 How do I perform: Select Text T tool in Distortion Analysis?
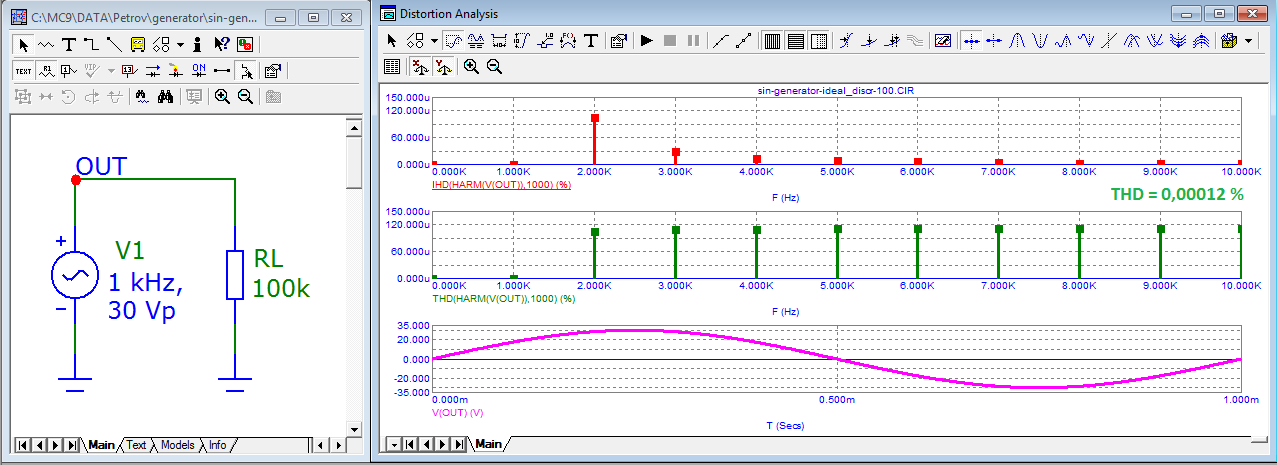591,41
